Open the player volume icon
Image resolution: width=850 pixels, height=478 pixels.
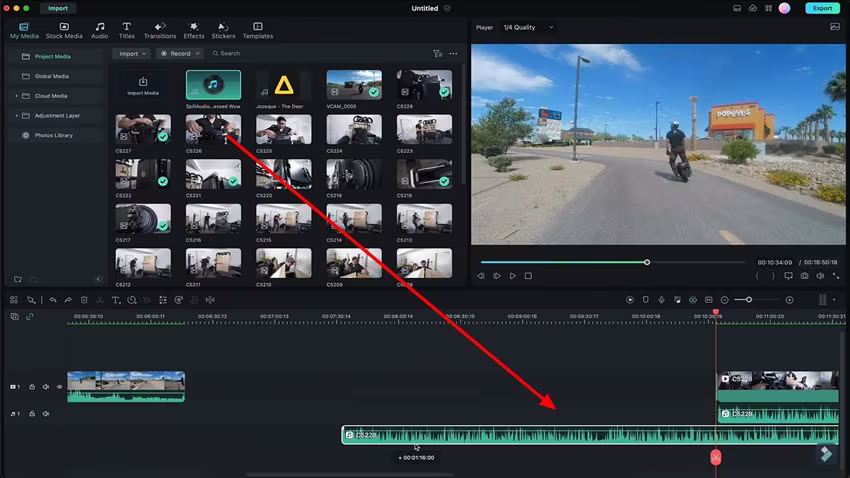point(820,276)
